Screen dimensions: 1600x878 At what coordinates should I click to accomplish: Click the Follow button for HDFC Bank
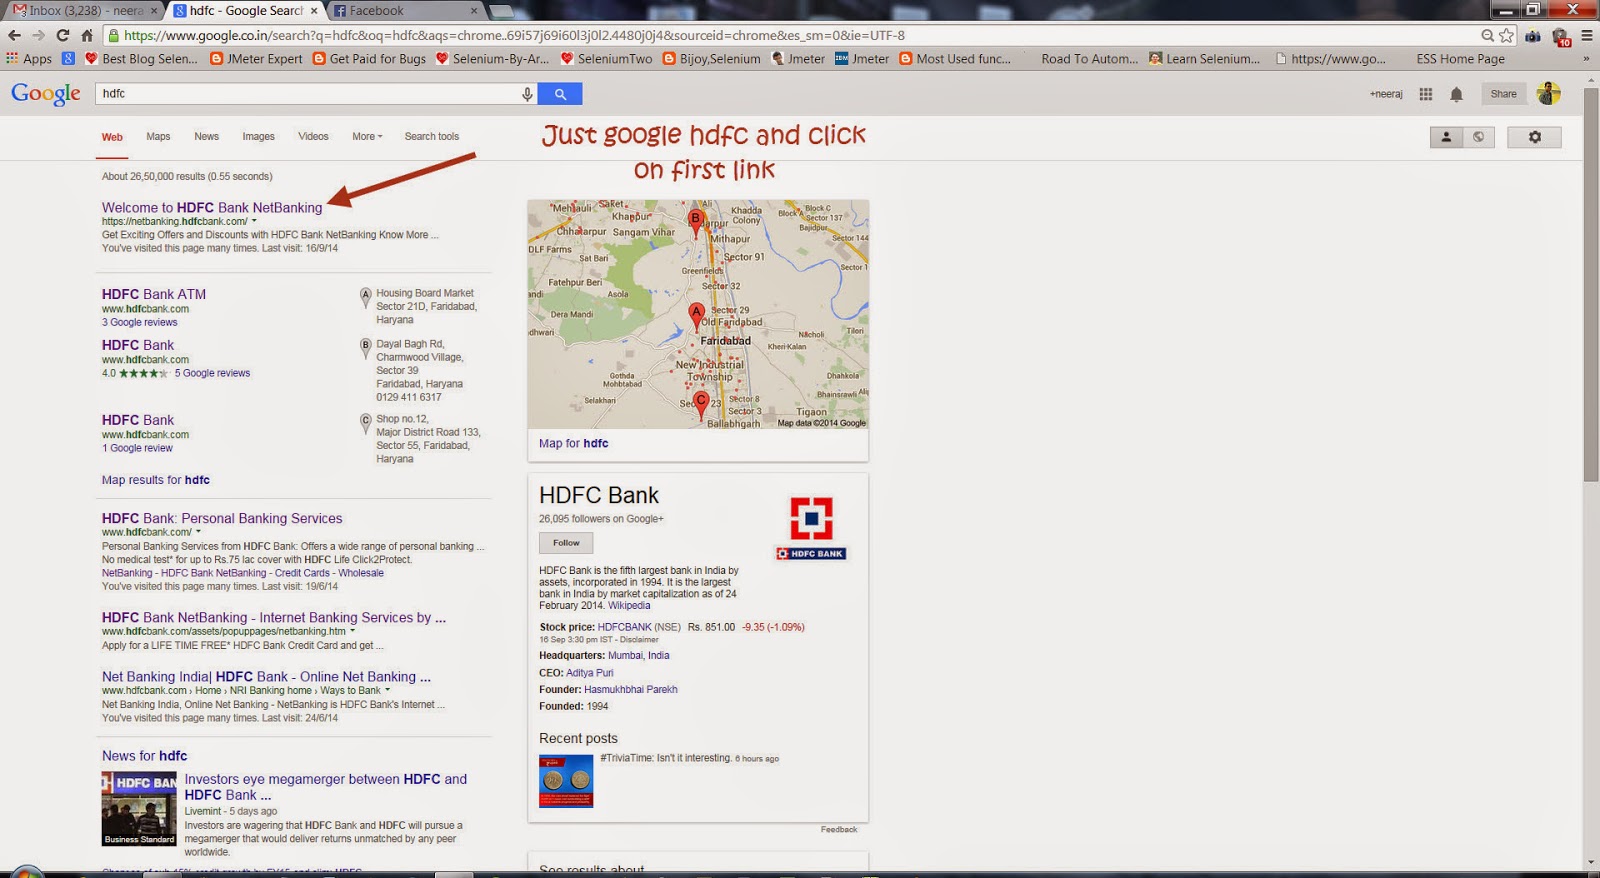point(566,543)
